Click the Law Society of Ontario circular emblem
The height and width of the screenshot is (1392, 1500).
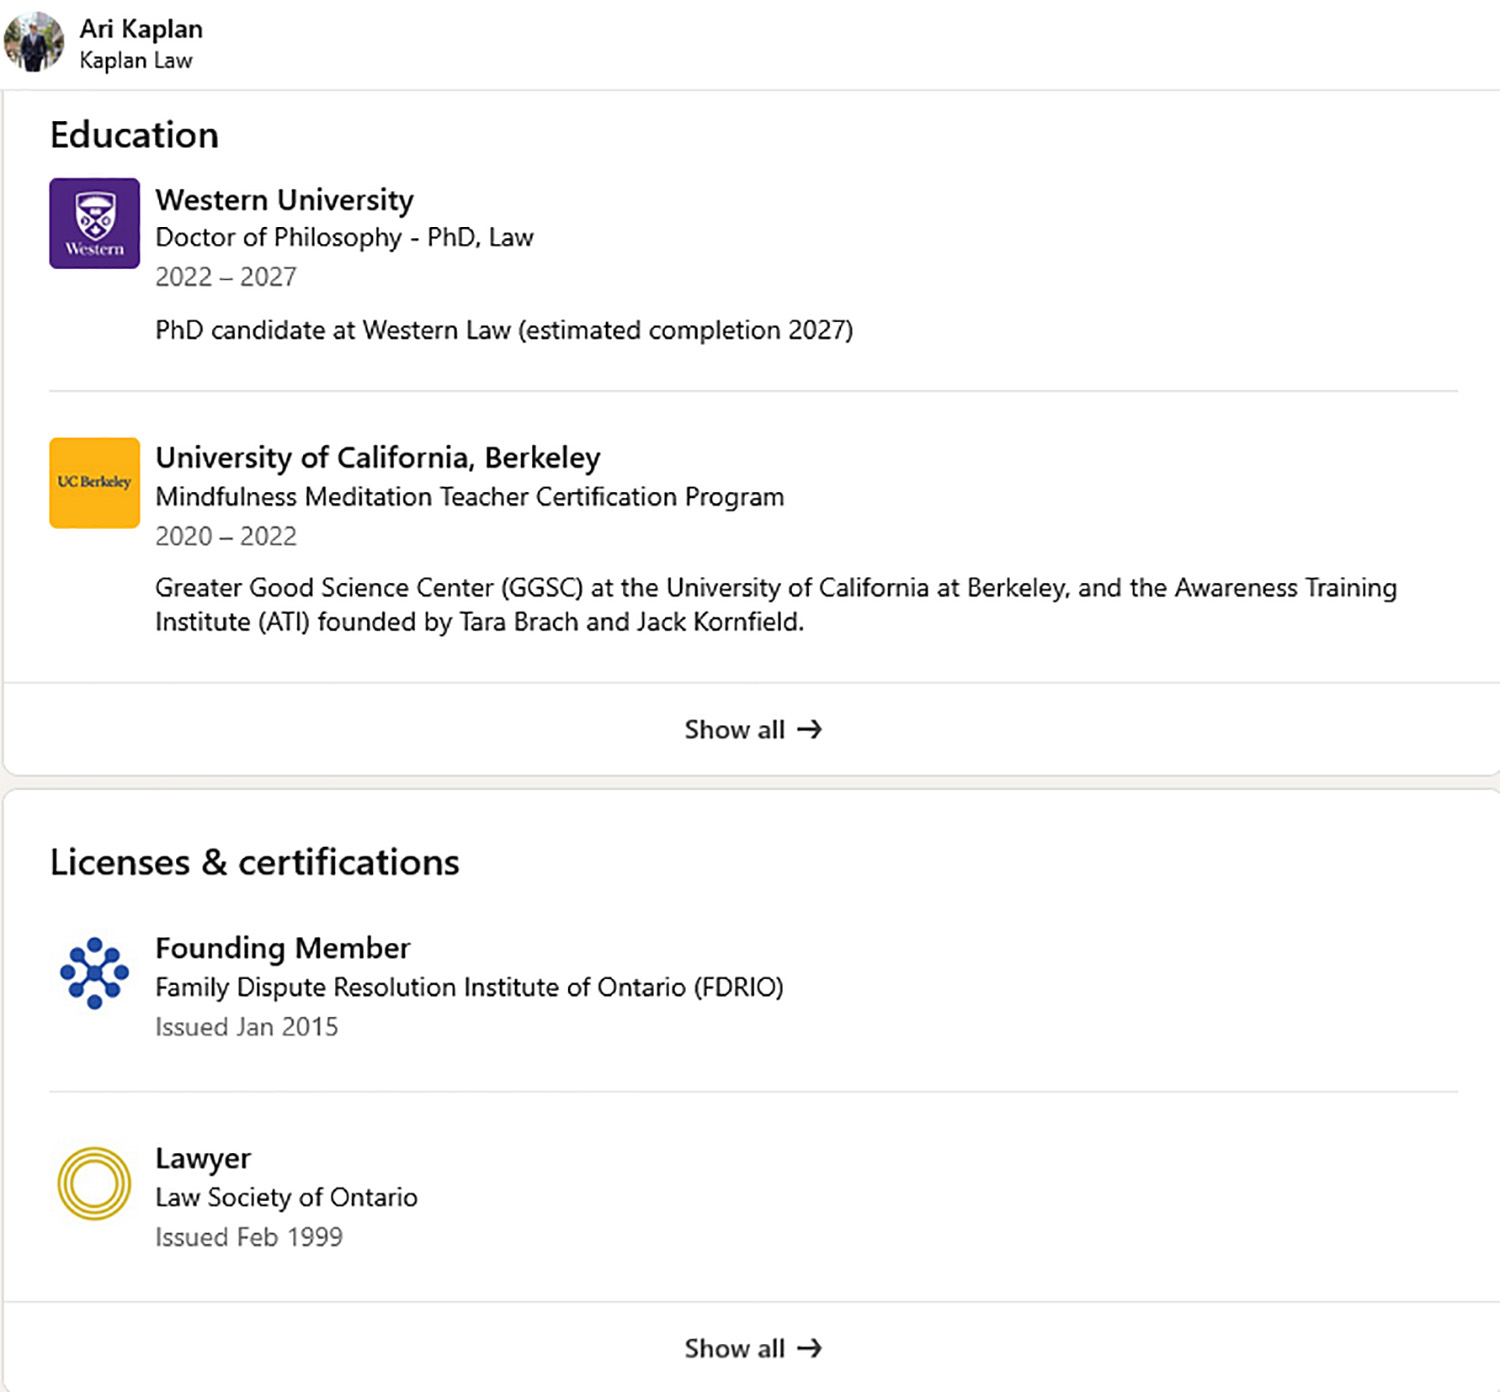click(93, 1183)
